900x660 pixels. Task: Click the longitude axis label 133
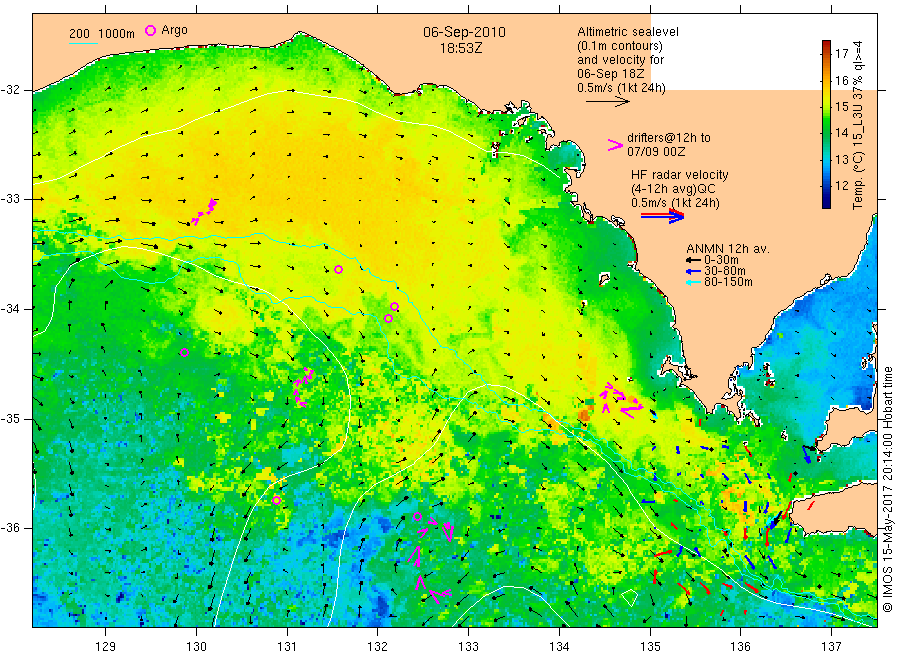pyautogui.click(x=468, y=647)
